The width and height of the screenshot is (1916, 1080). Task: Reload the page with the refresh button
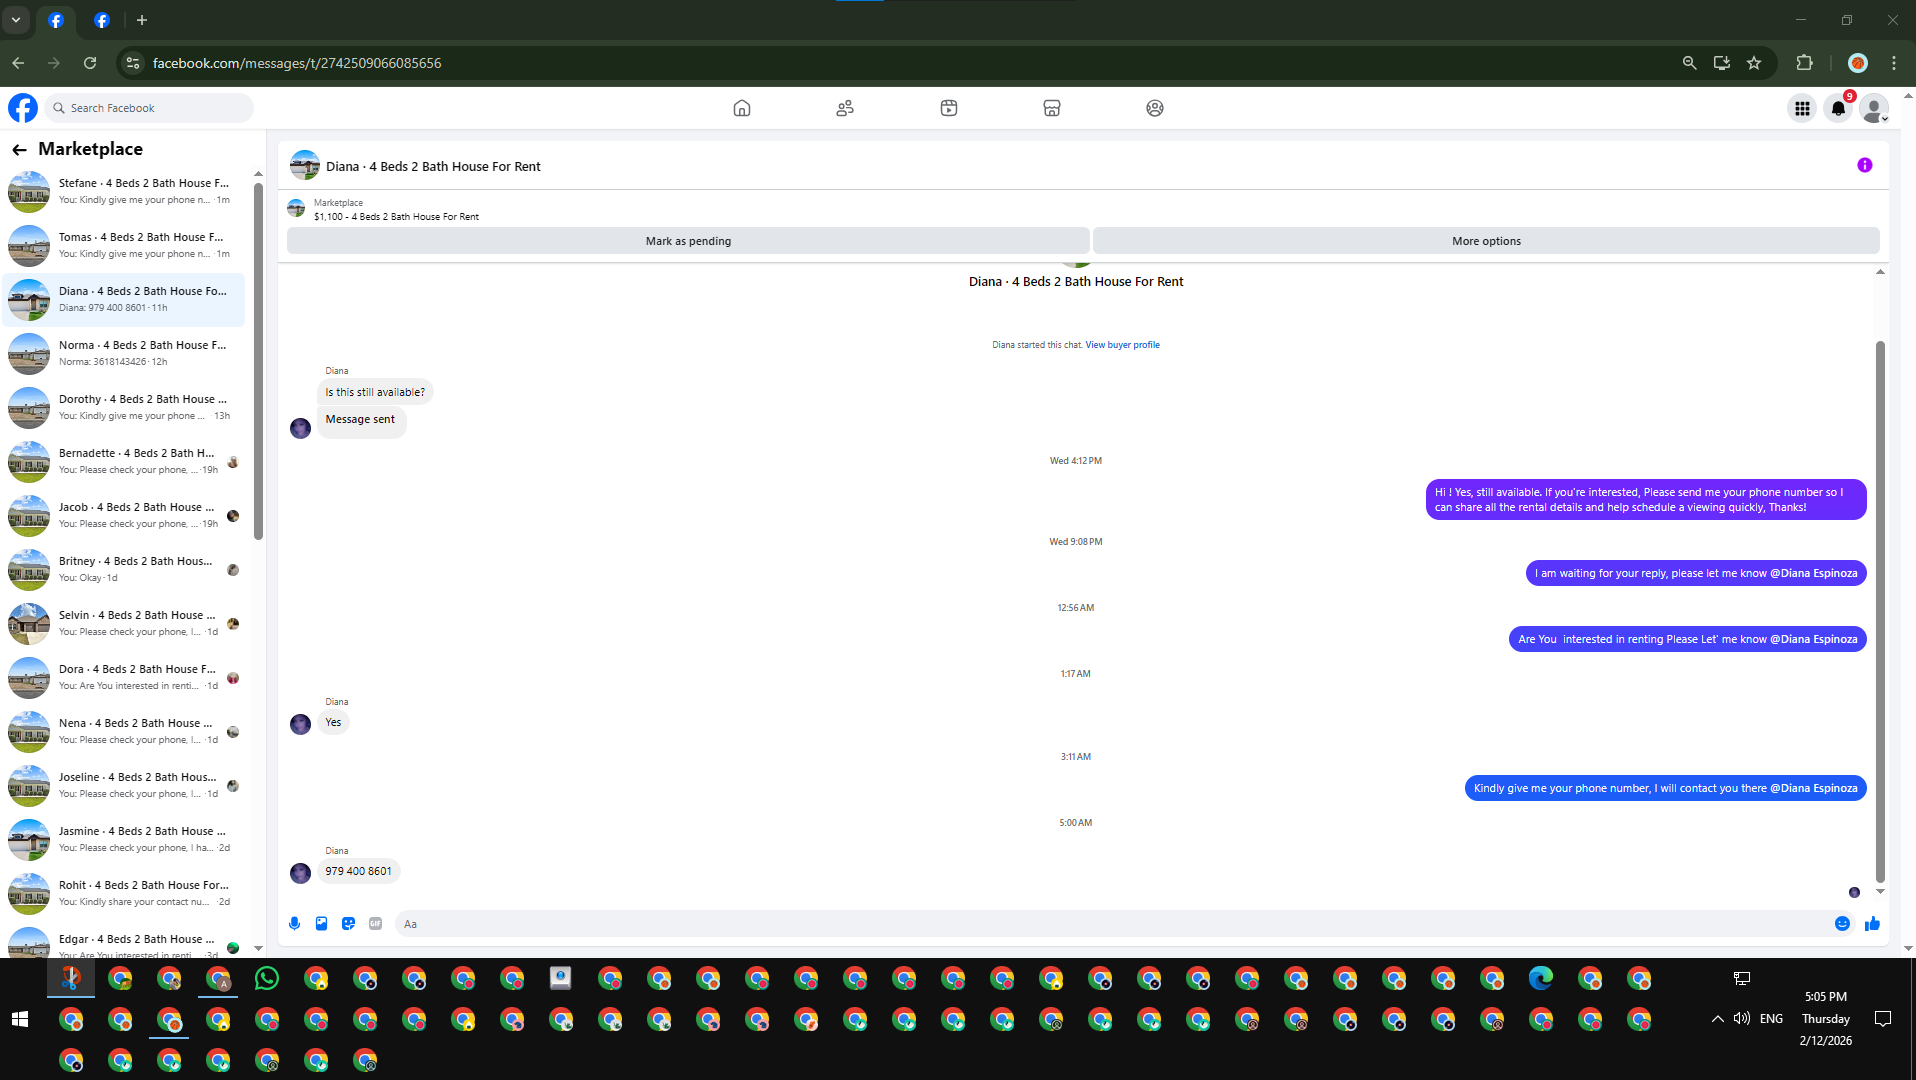pyautogui.click(x=90, y=63)
